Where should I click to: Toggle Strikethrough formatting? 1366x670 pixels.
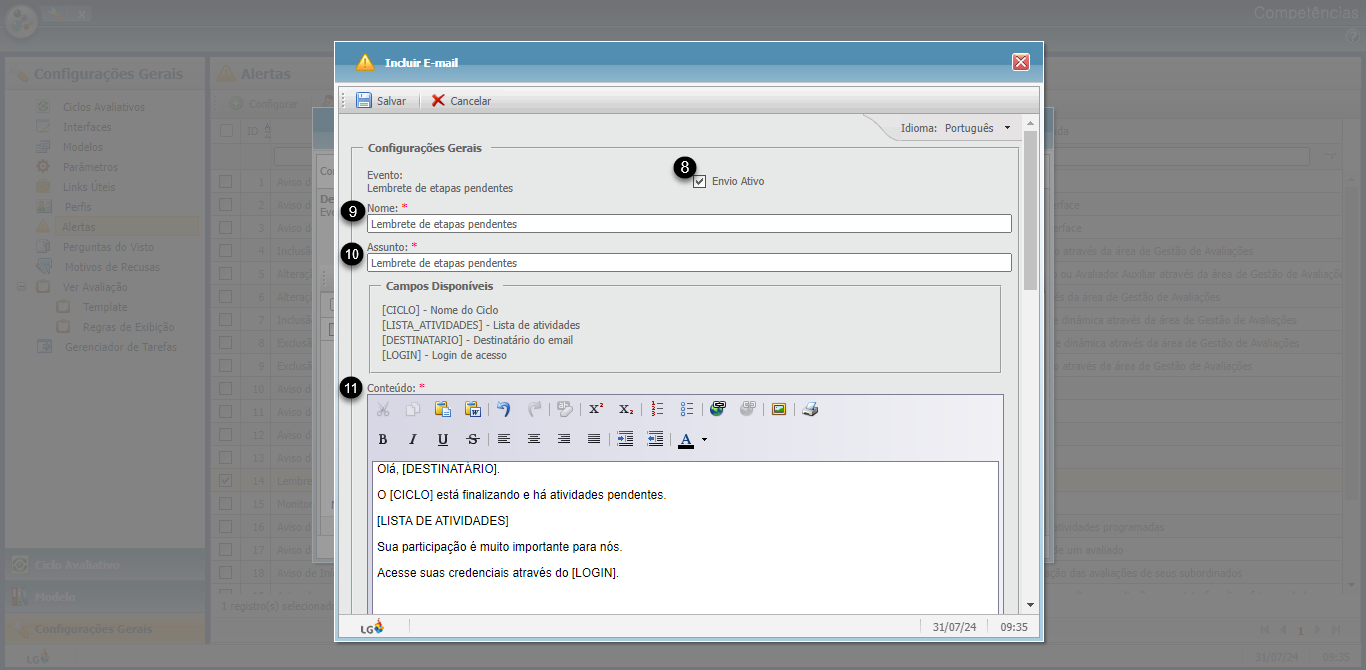tap(473, 439)
